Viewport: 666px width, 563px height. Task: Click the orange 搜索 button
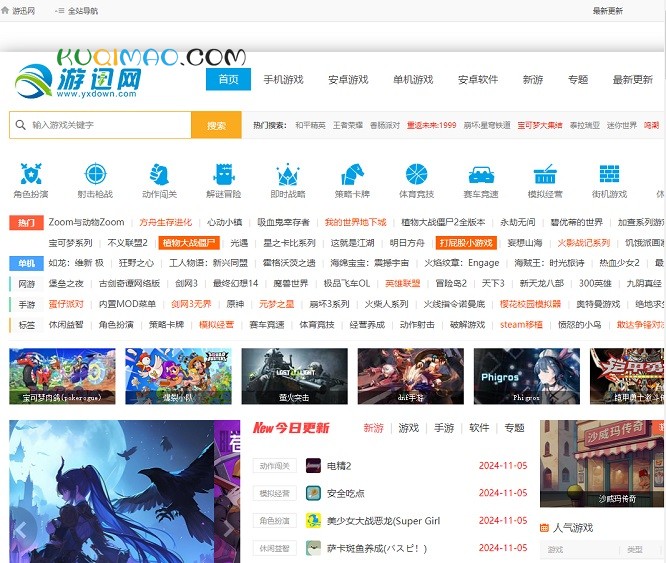click(x=217, y=125)
